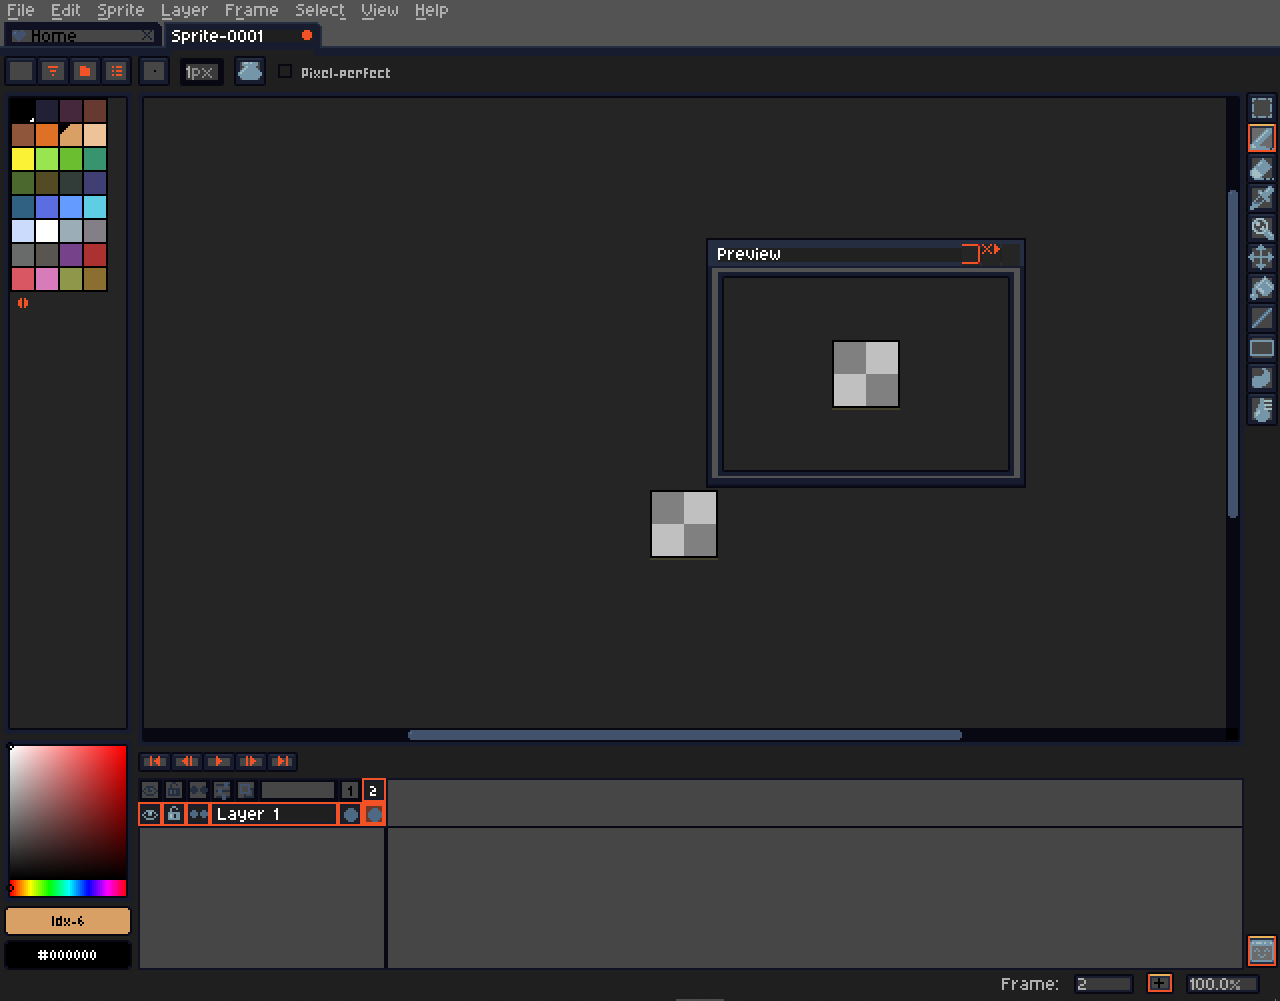Click the Idx-6 palette index button

point(67,920)
